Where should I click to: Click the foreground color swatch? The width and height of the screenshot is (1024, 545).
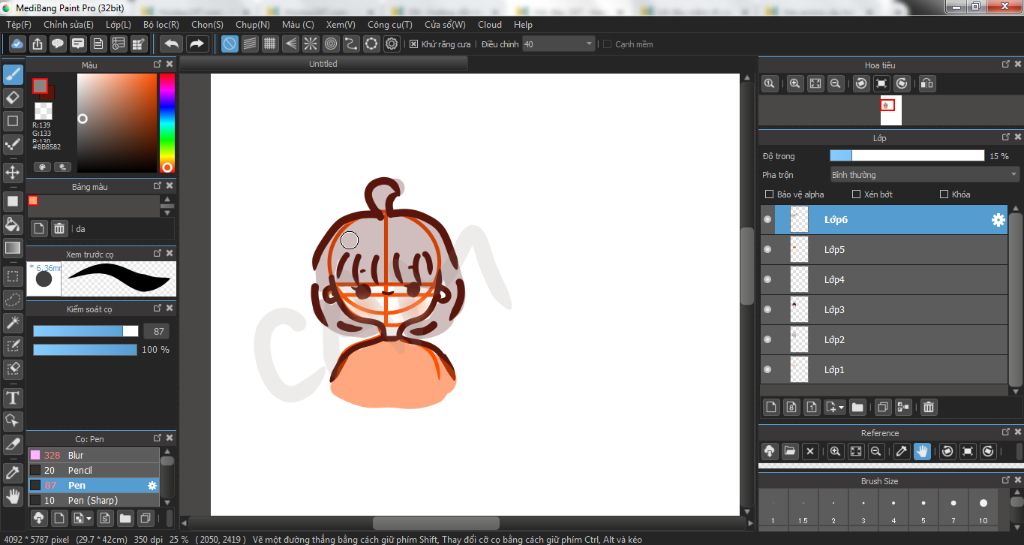tap(40, 86)
